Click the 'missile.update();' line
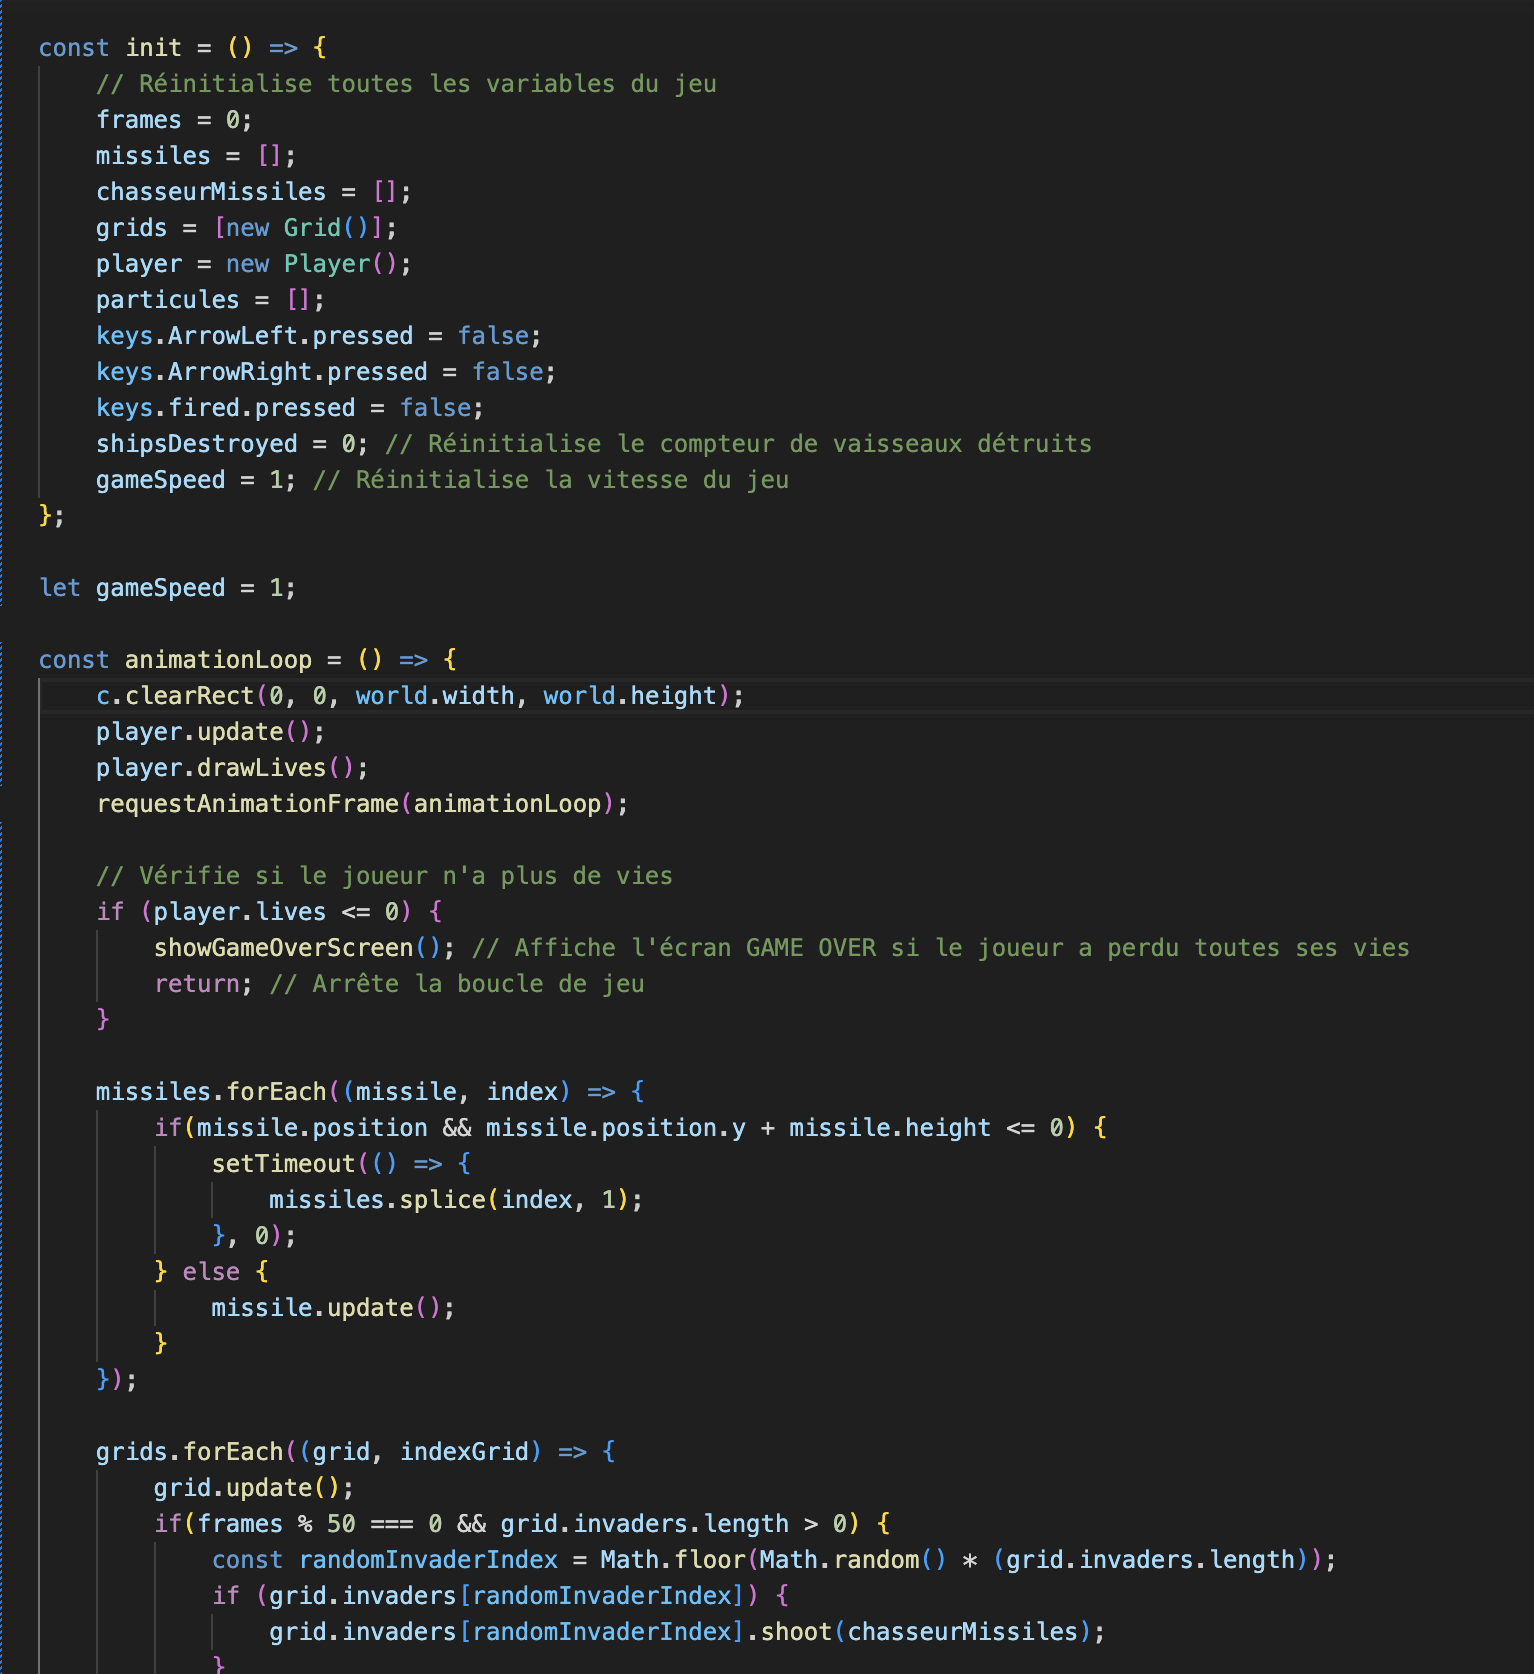This screenshot has width=1534, height=1674. (x=333, y=1308)
